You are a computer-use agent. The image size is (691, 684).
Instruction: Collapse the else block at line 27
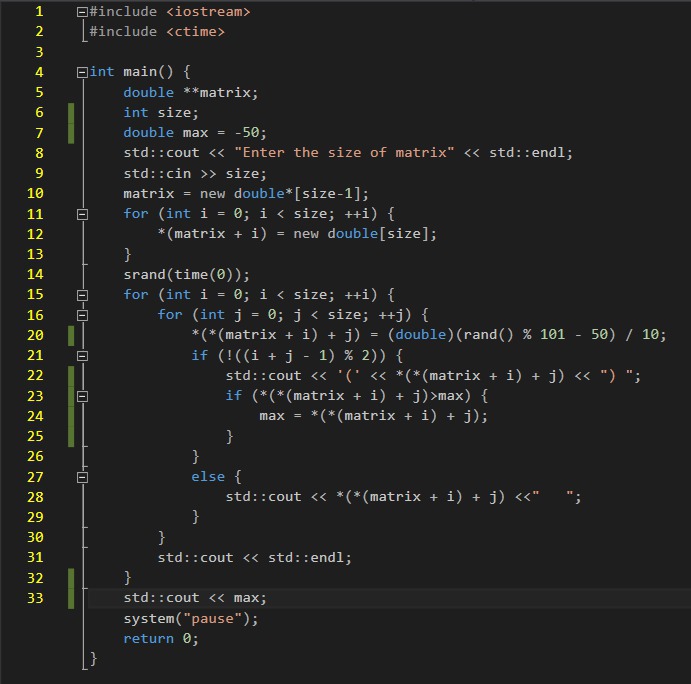(x=82, y=478)
